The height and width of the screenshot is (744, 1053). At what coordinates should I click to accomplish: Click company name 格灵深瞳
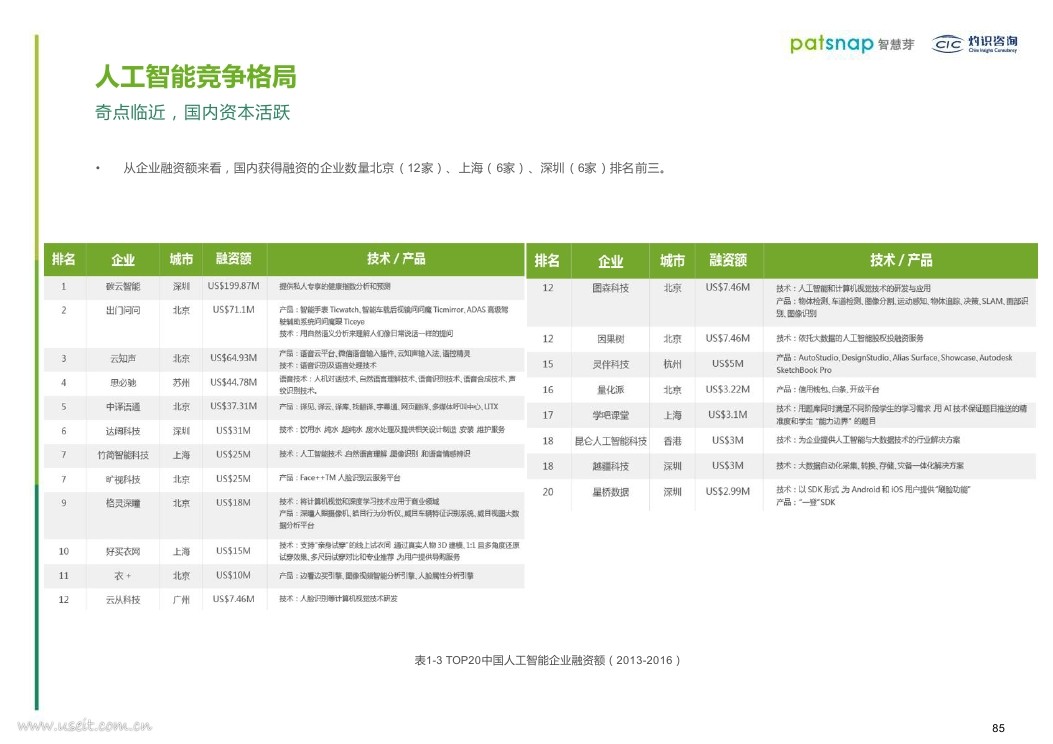point(123,503)
